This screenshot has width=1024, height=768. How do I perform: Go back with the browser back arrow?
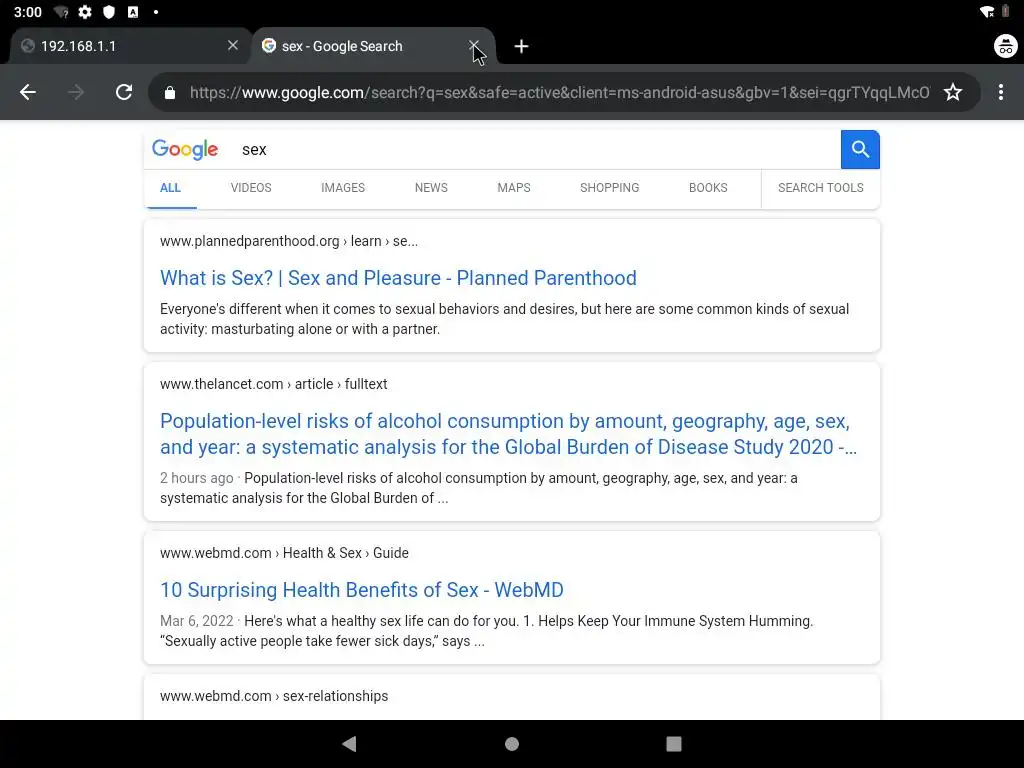(x=27, y=92)
